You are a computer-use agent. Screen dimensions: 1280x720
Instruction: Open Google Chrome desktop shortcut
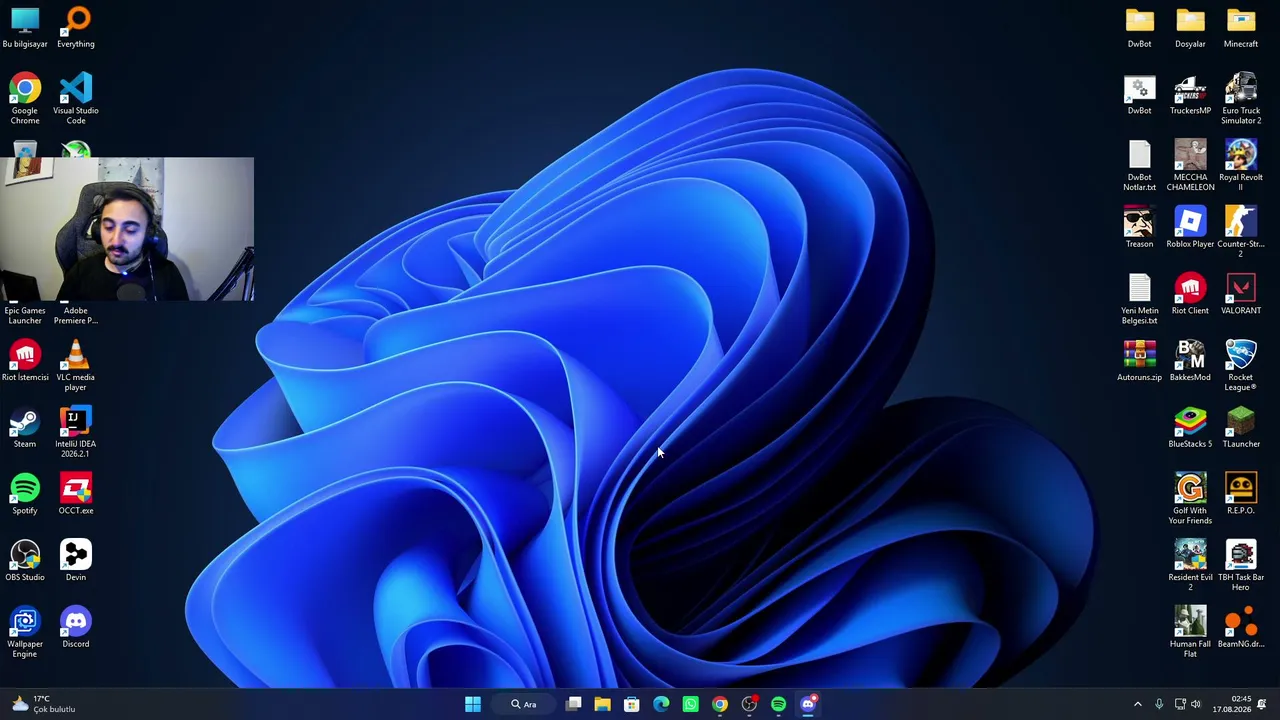[x=25, y=98]
